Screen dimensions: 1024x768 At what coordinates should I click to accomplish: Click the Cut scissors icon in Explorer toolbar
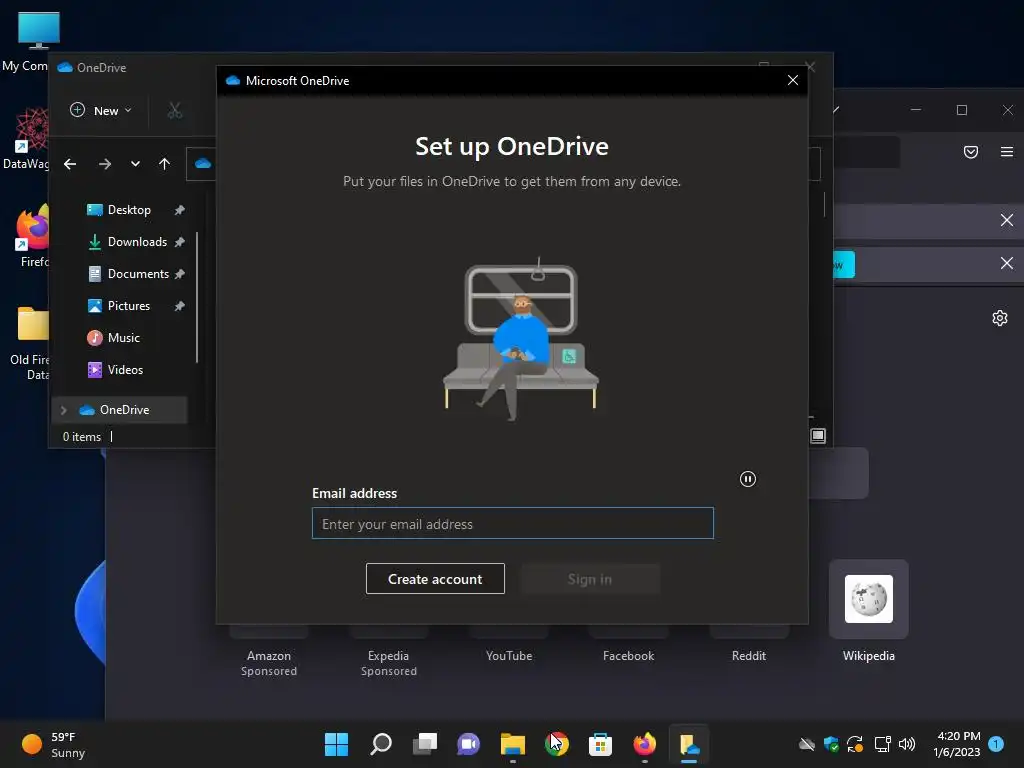click(174, 110)
